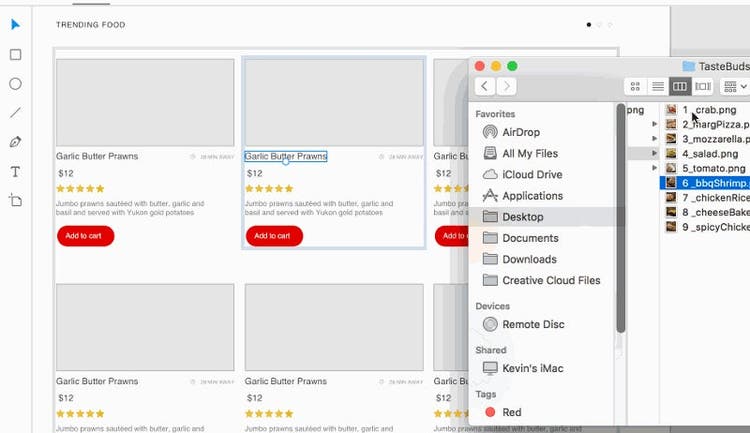Select the Ellipse tool
750x433 pixels.
15,84
